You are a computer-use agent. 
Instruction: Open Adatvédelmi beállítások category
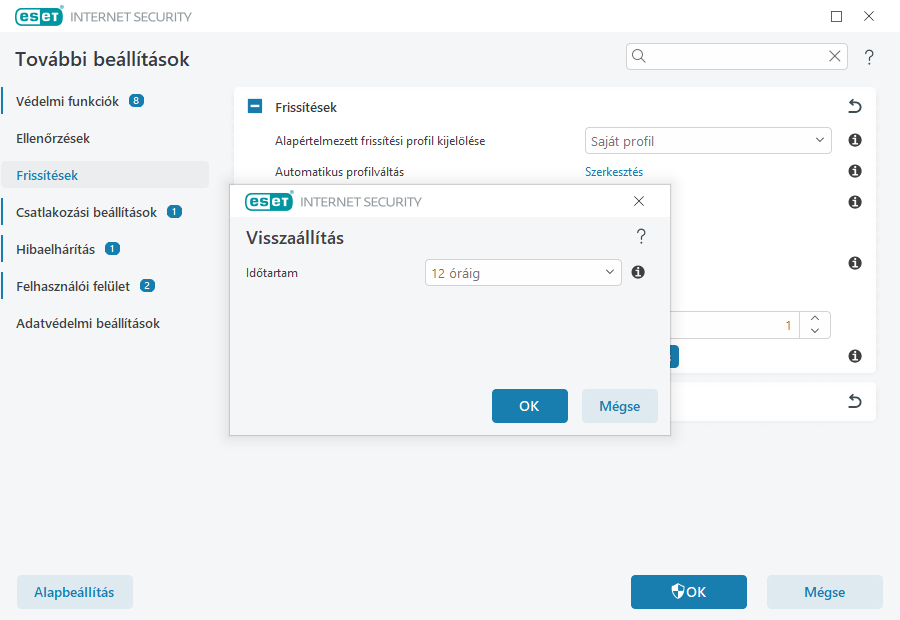click(x=88, y=323)
